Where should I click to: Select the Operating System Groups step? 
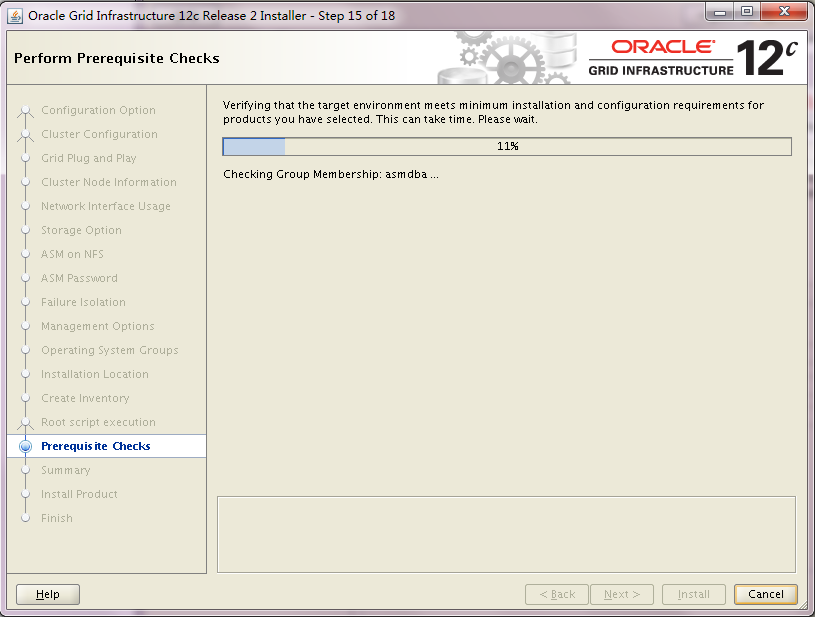(x=110, y=350)
